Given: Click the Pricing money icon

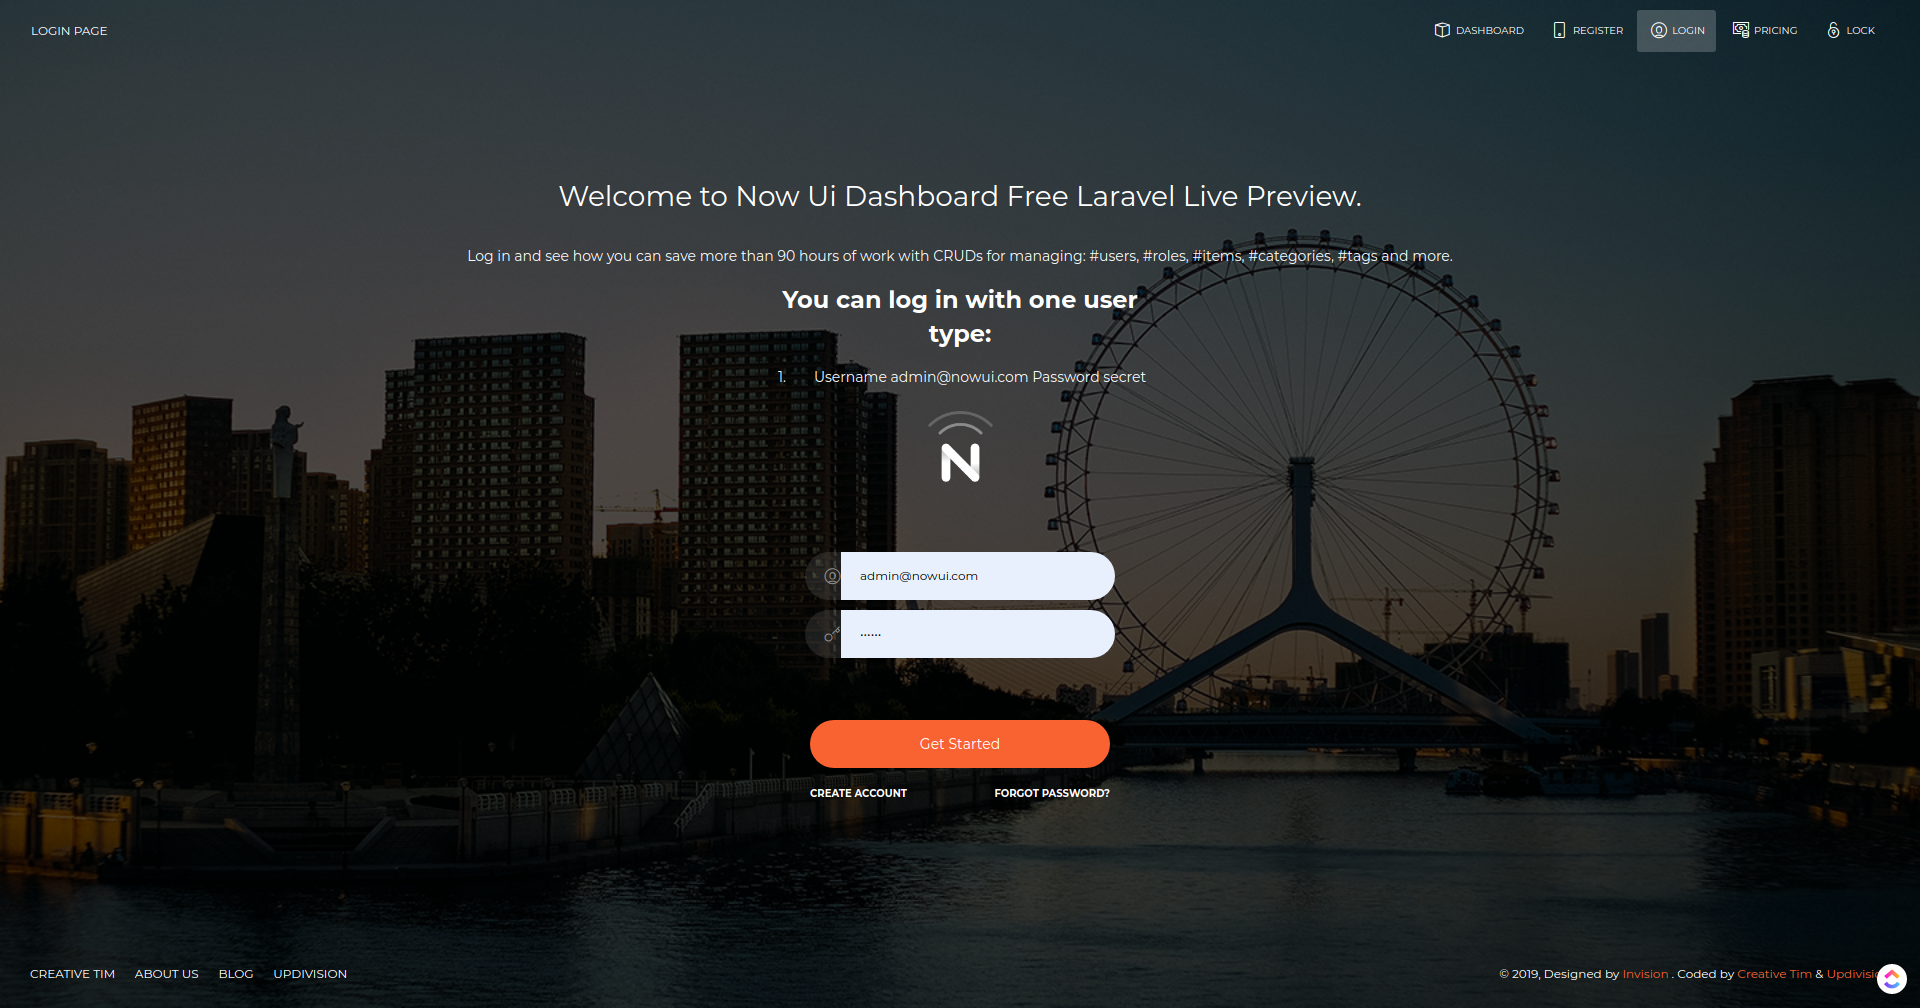Looking at the screenshot, I should (x=1740, y=30).
